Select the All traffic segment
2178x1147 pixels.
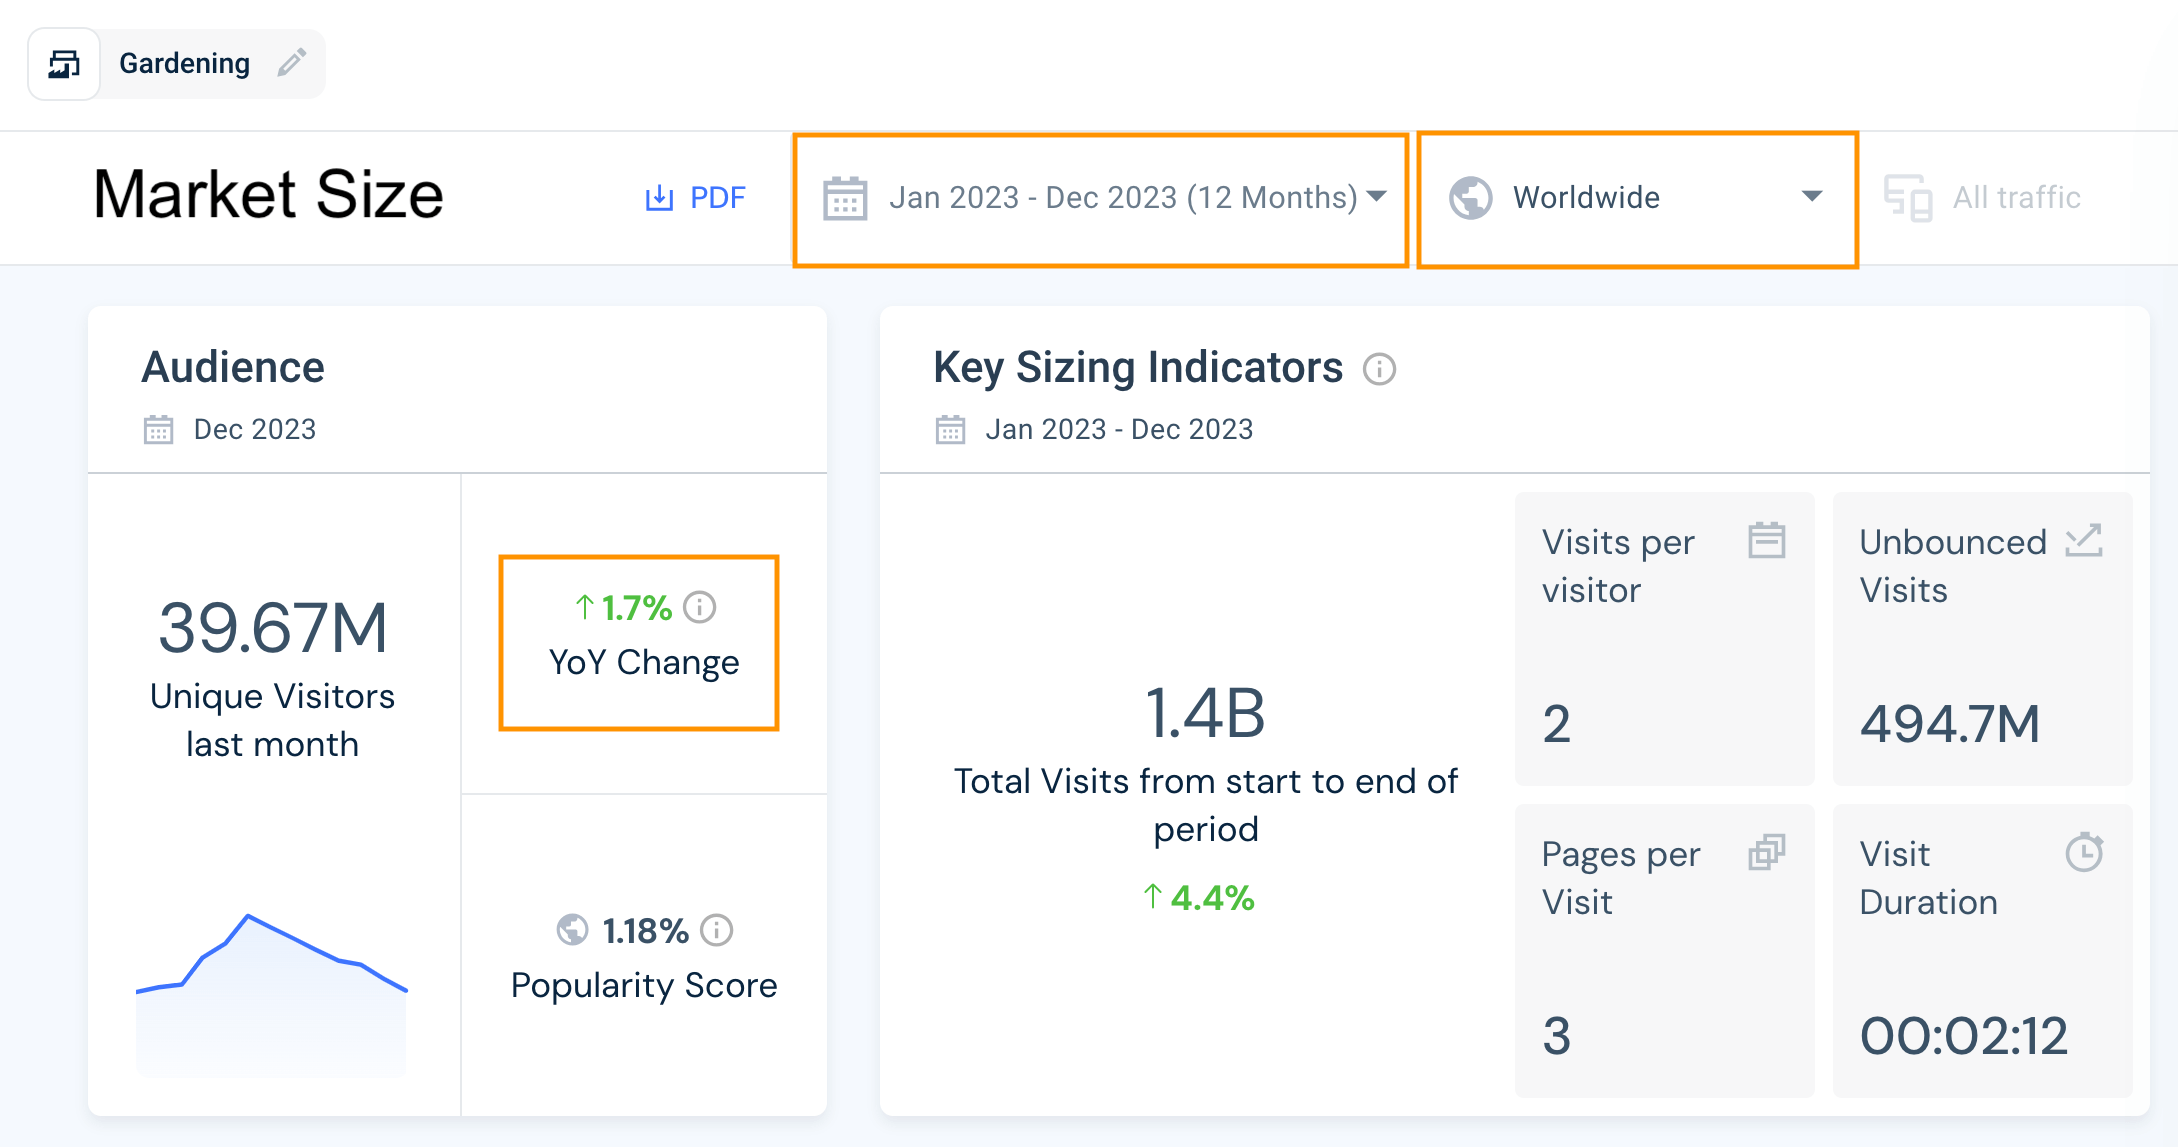tap(2014, 197)
